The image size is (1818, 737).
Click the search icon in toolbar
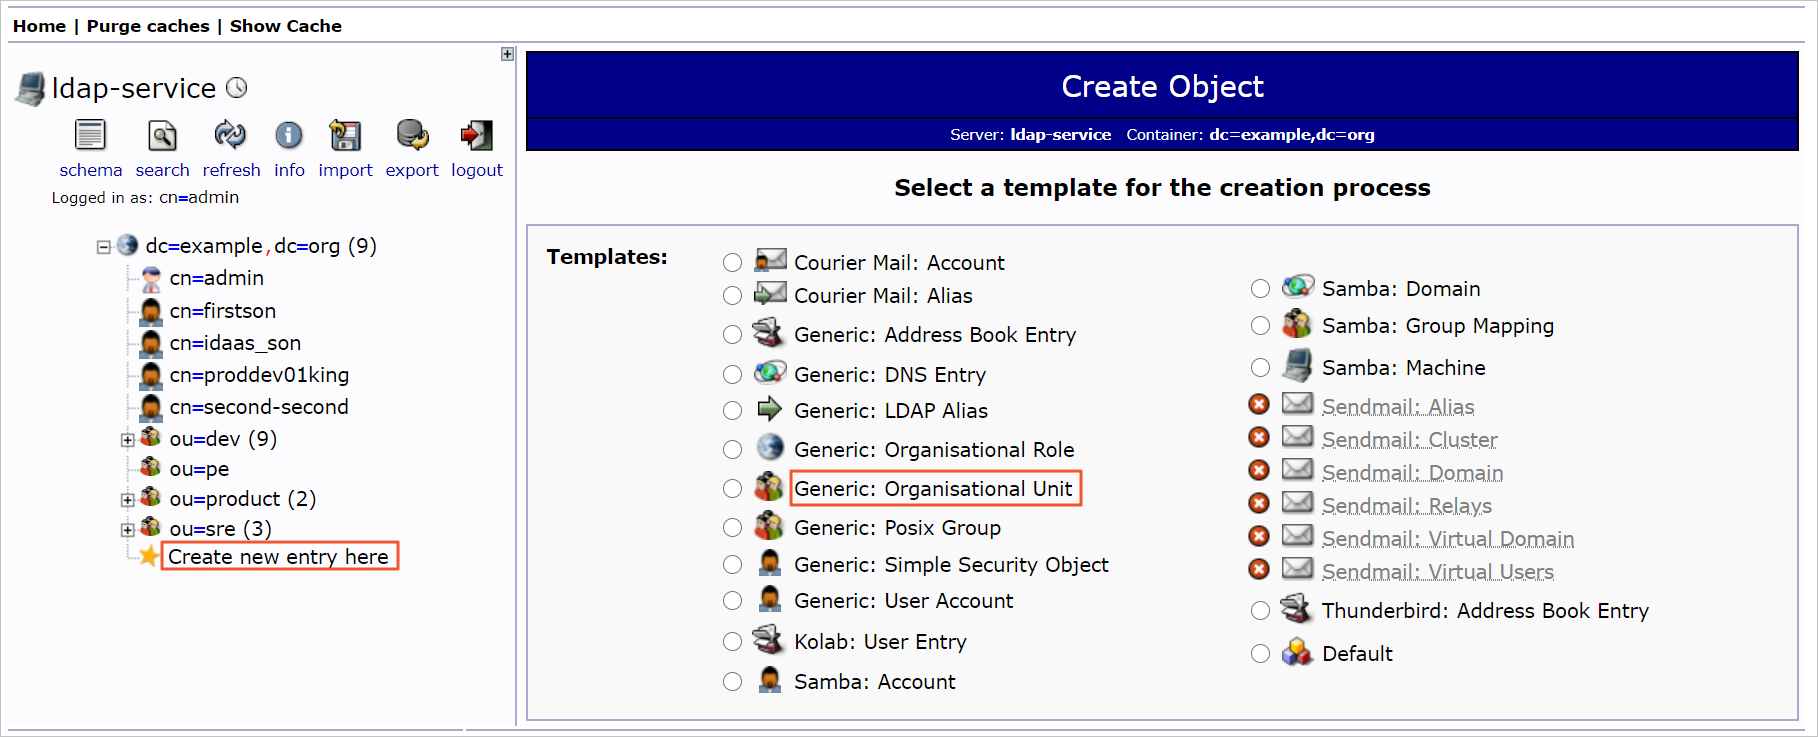(162, 135)
